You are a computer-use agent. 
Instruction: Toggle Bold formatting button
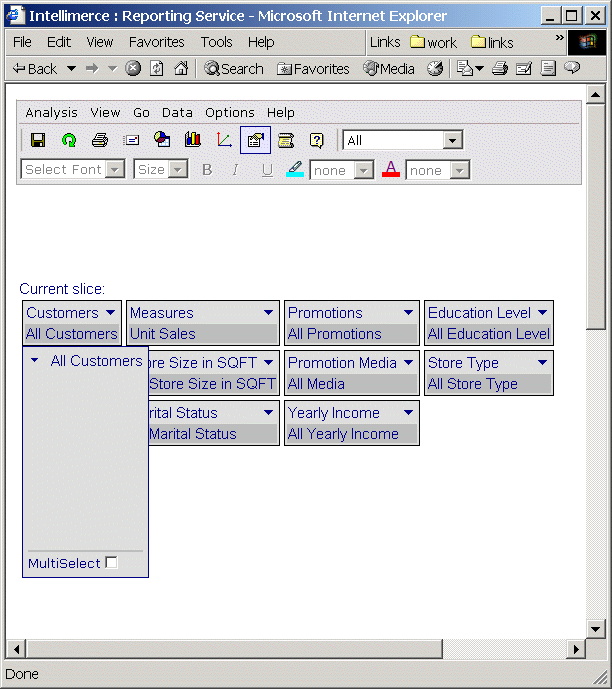pos(207,170)
